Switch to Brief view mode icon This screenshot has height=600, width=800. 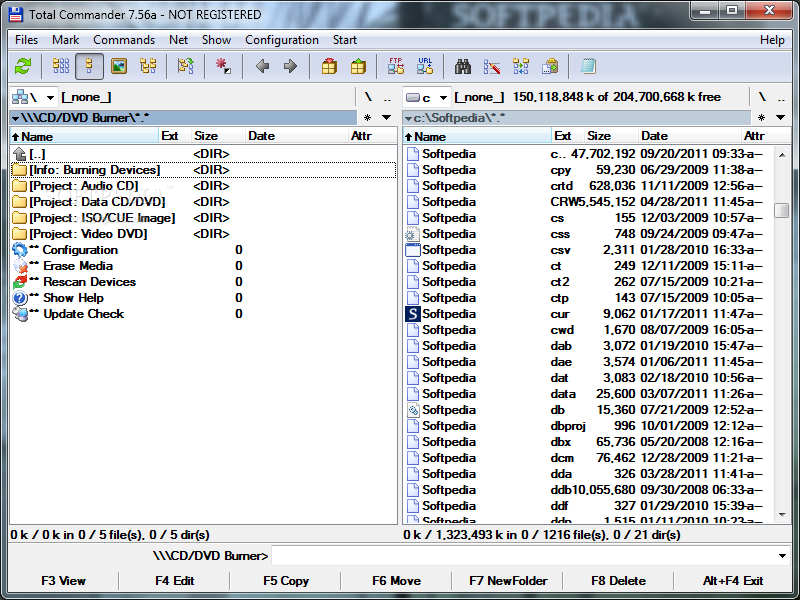[x=61, y=66]
